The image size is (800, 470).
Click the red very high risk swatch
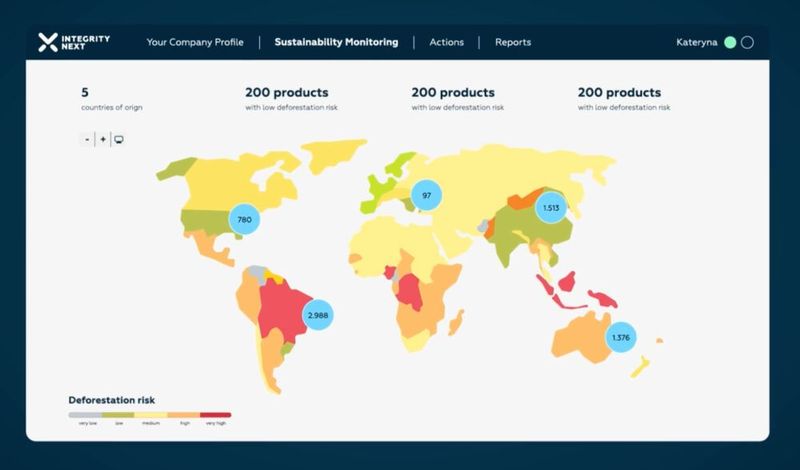point(215,414)
